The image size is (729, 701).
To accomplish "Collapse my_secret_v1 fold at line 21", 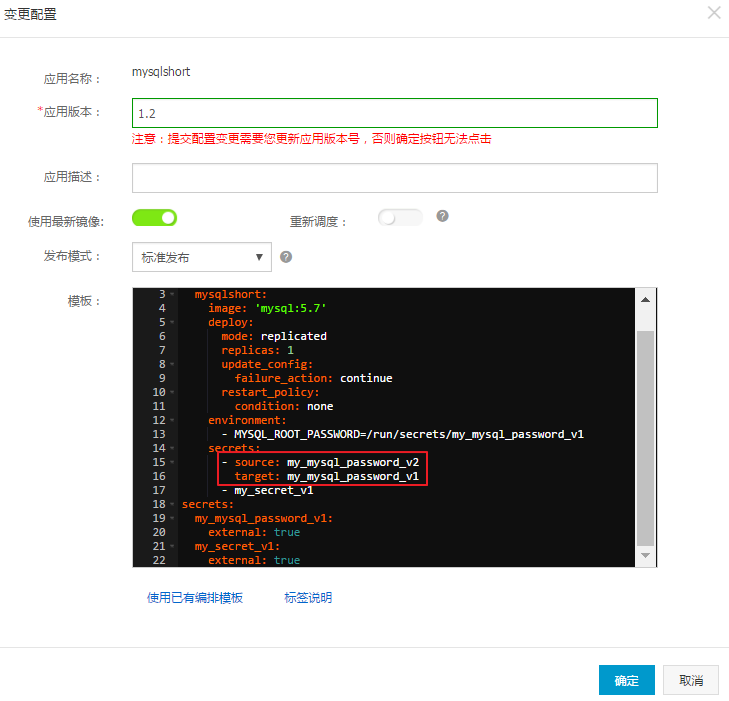I will 172,546.
